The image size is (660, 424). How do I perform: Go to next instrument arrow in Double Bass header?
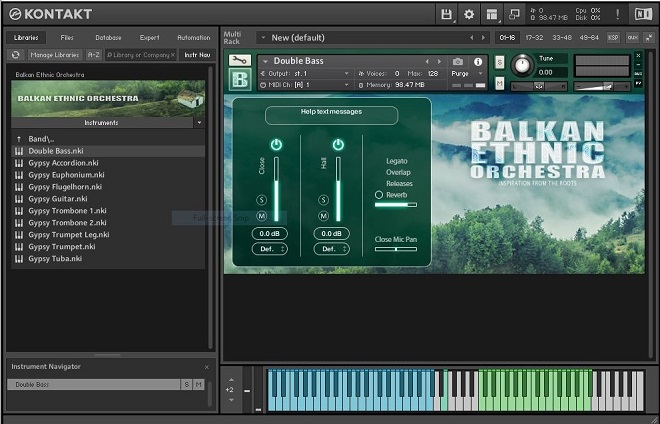tap(439, 61)
